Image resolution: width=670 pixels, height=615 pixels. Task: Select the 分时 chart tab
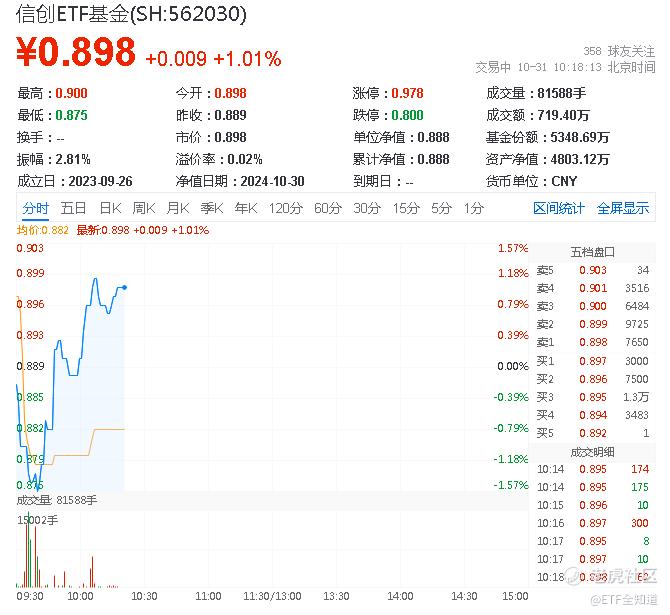coord(36,208)
